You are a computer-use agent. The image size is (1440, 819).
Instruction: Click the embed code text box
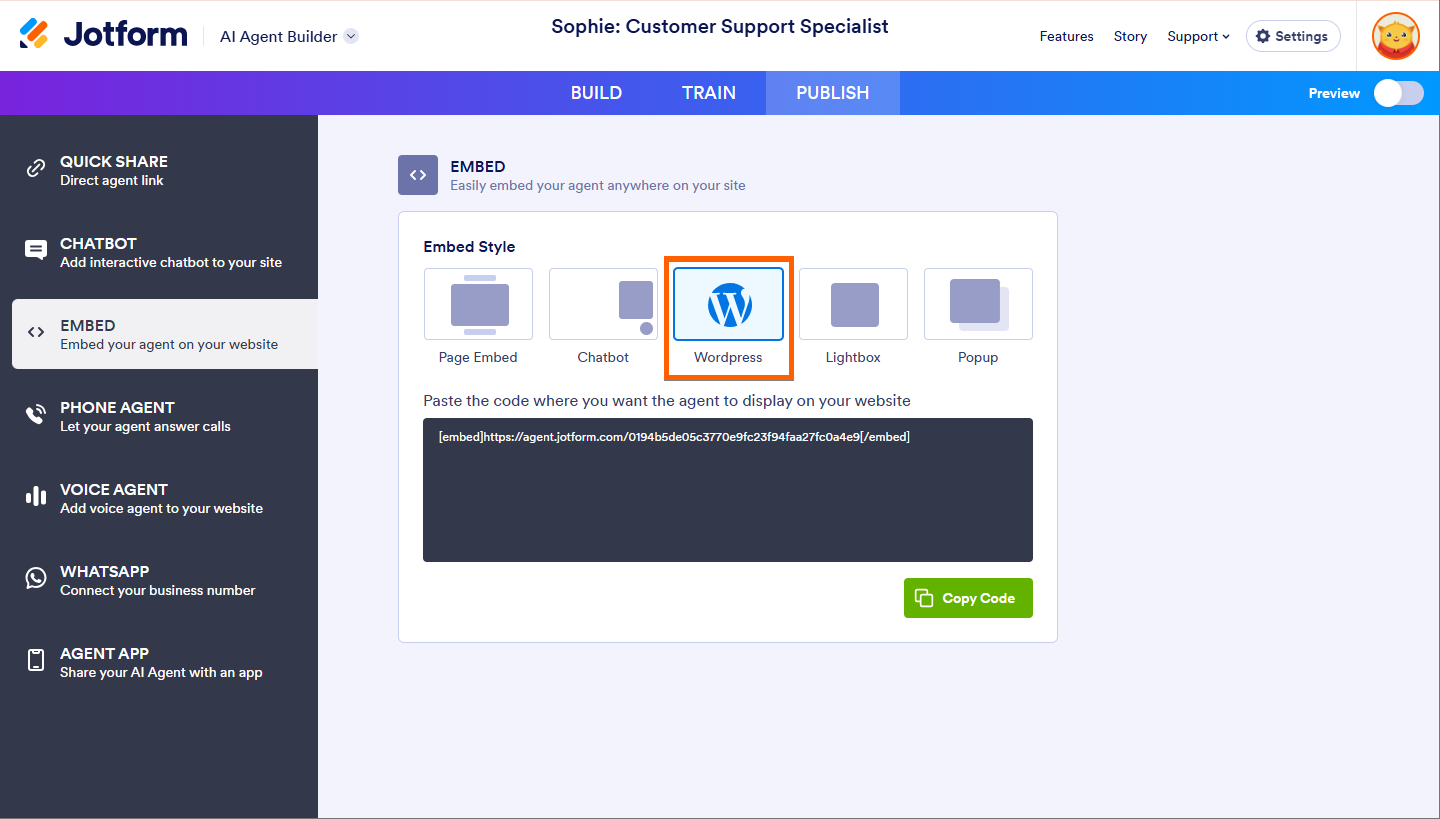click(x=728, y=490)
